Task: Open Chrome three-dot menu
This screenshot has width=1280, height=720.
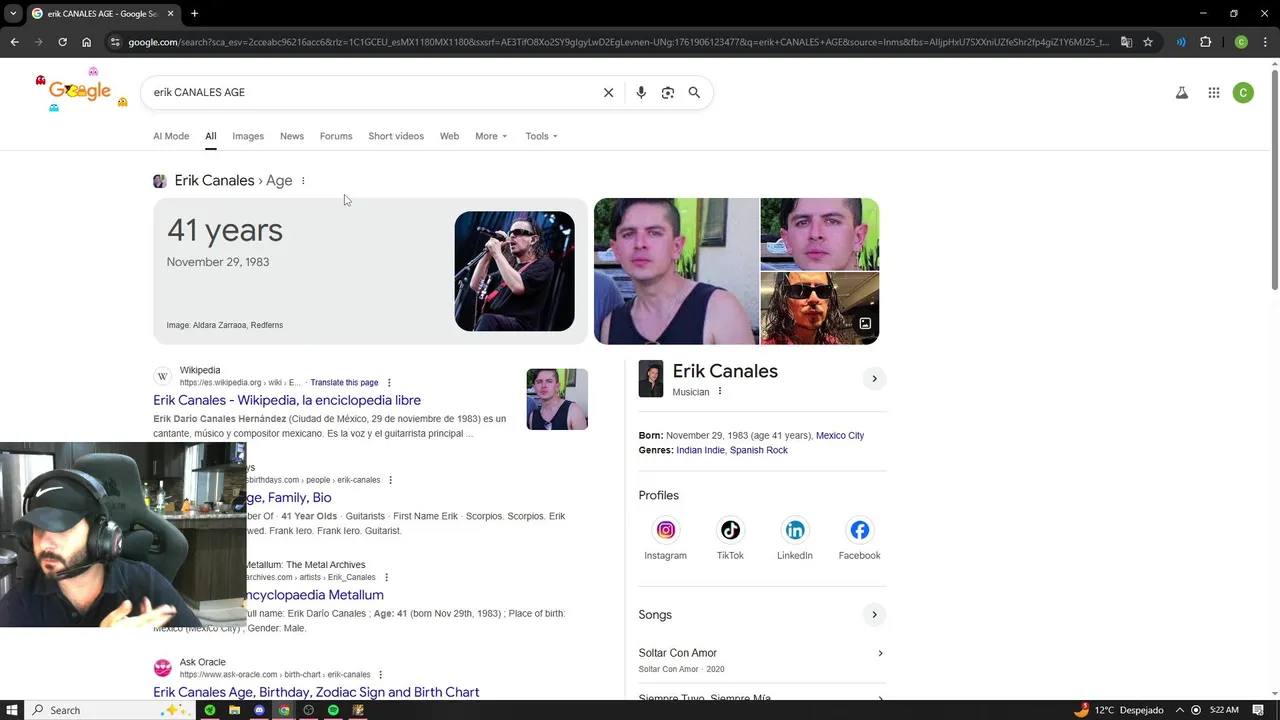Action: tap(1265, 42)
